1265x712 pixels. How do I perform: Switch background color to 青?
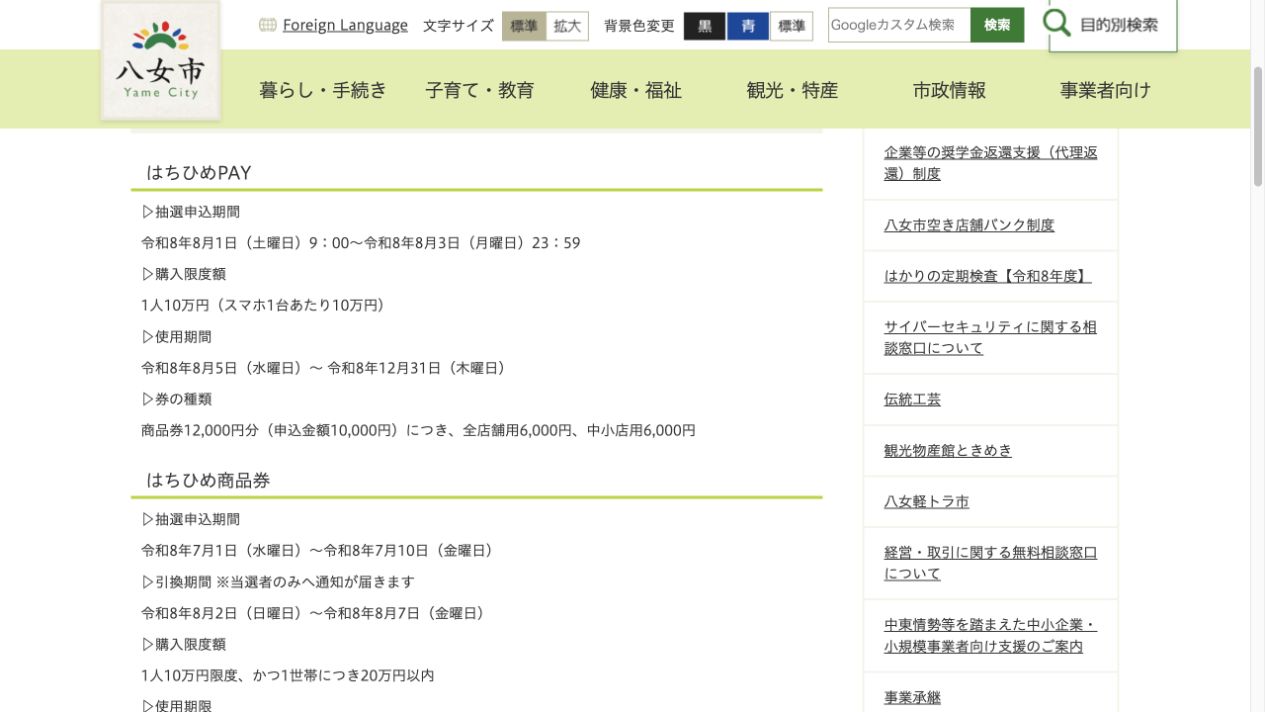(748, 26)
